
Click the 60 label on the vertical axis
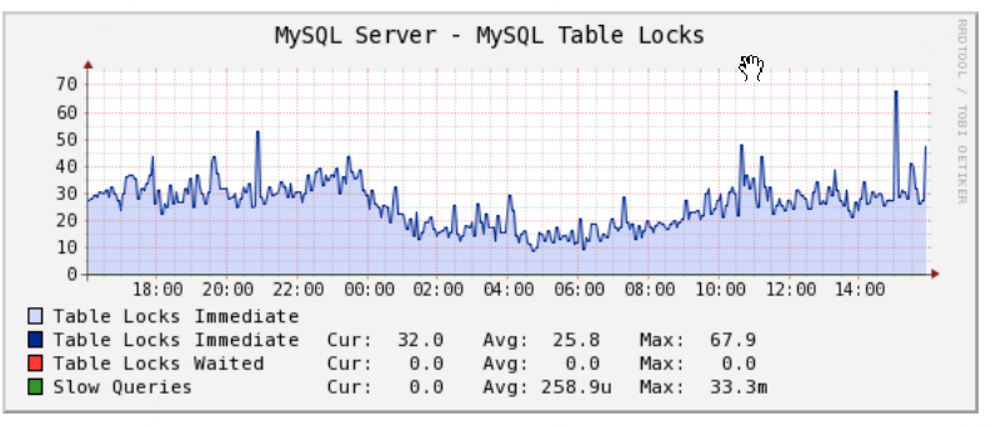(x=66, y=112)
